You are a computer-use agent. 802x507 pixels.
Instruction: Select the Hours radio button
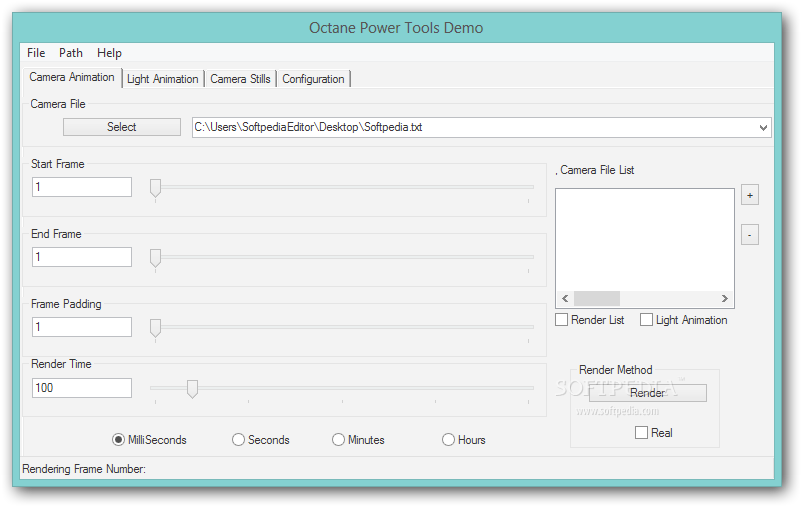(448, 440)
